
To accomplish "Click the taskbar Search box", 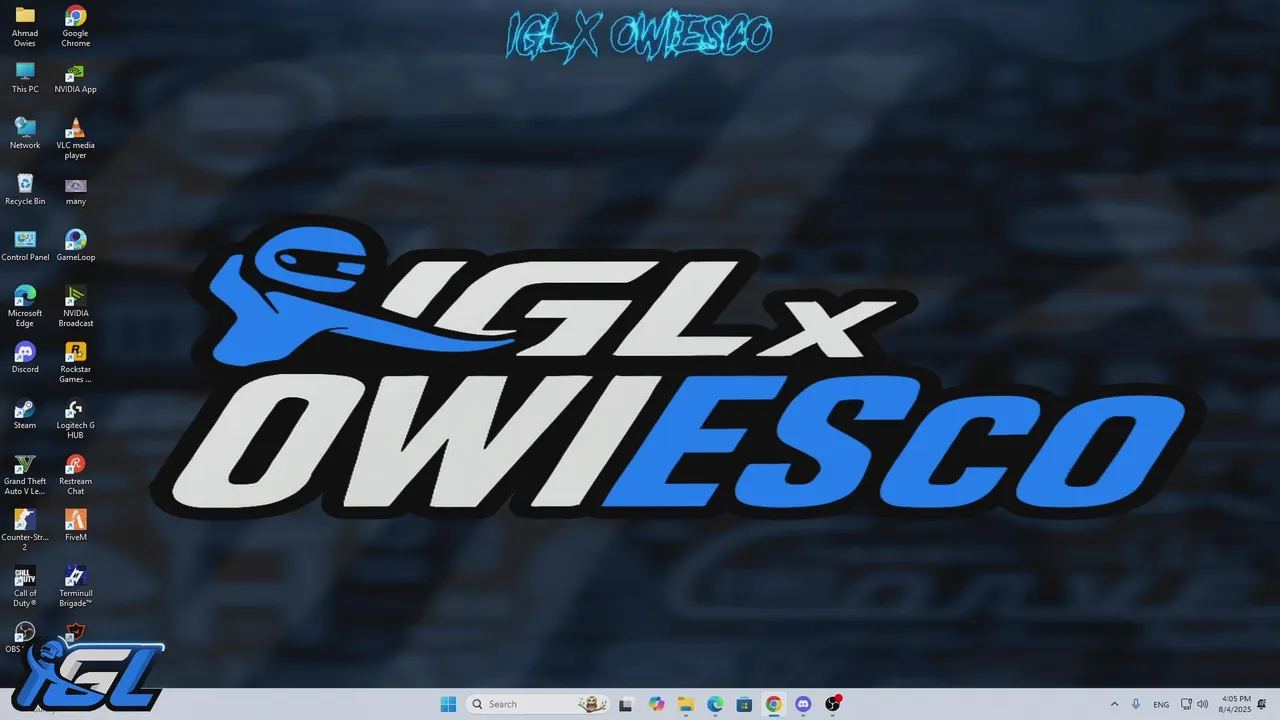I will (538, 704).
